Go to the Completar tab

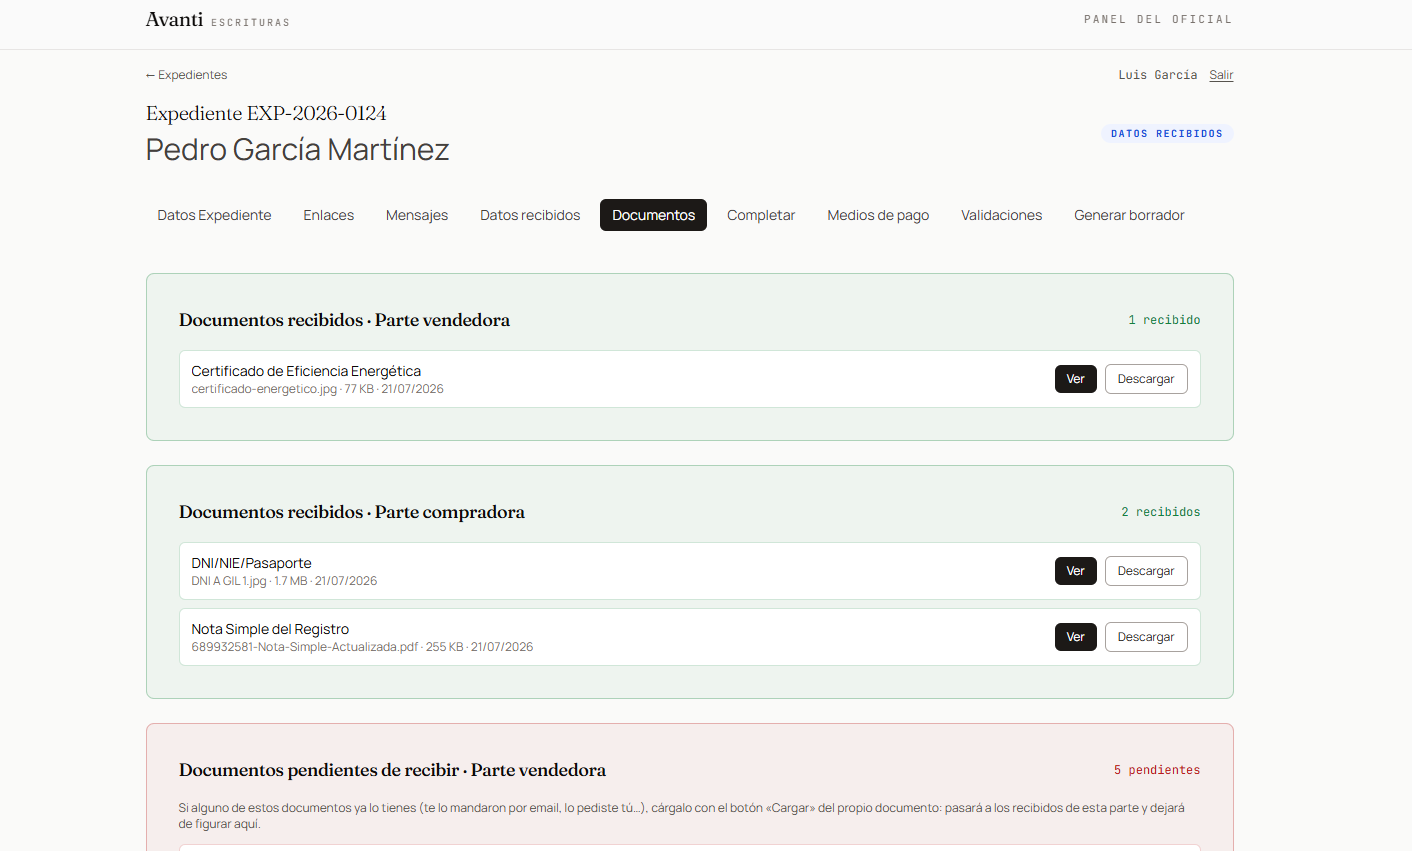pos(761,215)
